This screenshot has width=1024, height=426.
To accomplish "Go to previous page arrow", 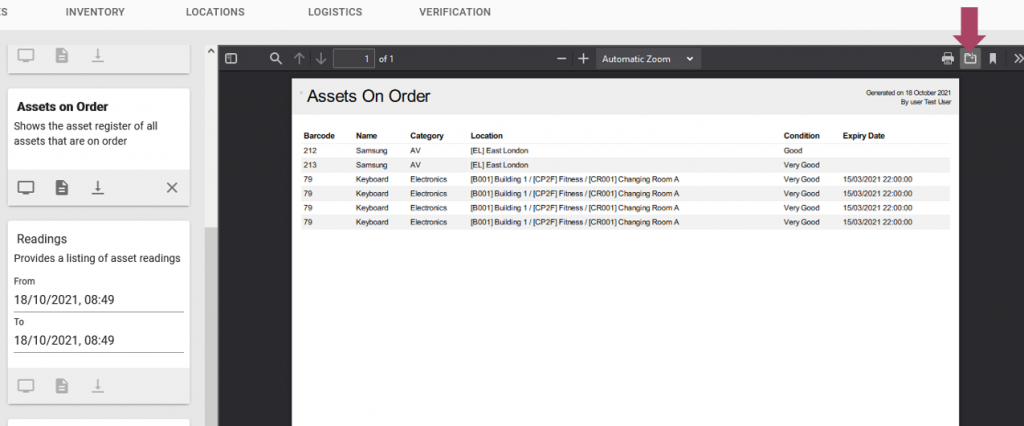I will click(x=299, y=59).
